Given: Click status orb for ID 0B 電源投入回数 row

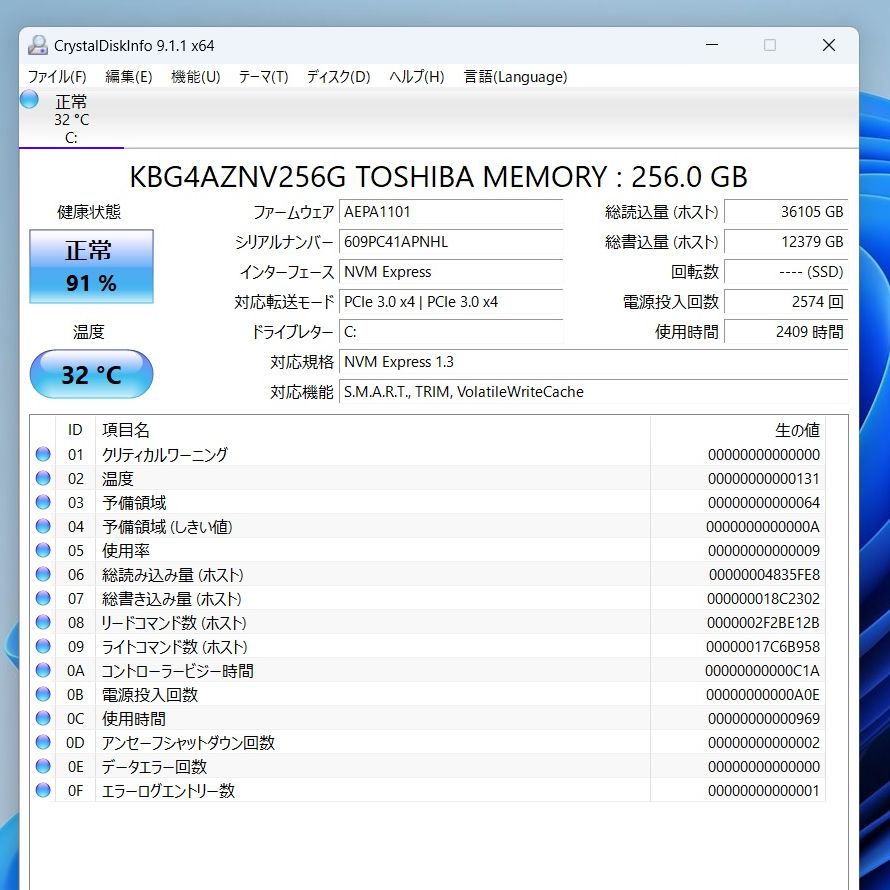Looking at the screenshot, I should pos(43,694).
